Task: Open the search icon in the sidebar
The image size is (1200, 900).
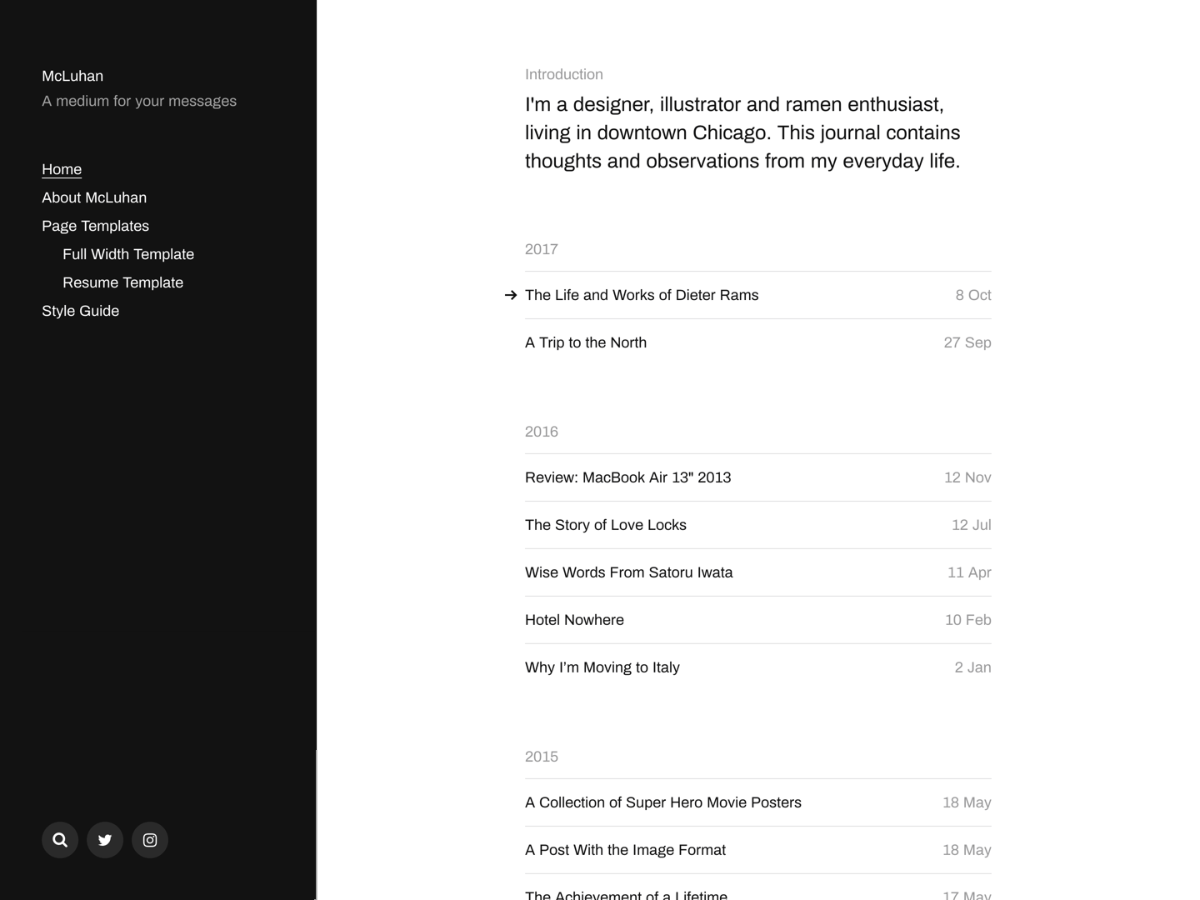Action: click(60, 840)
